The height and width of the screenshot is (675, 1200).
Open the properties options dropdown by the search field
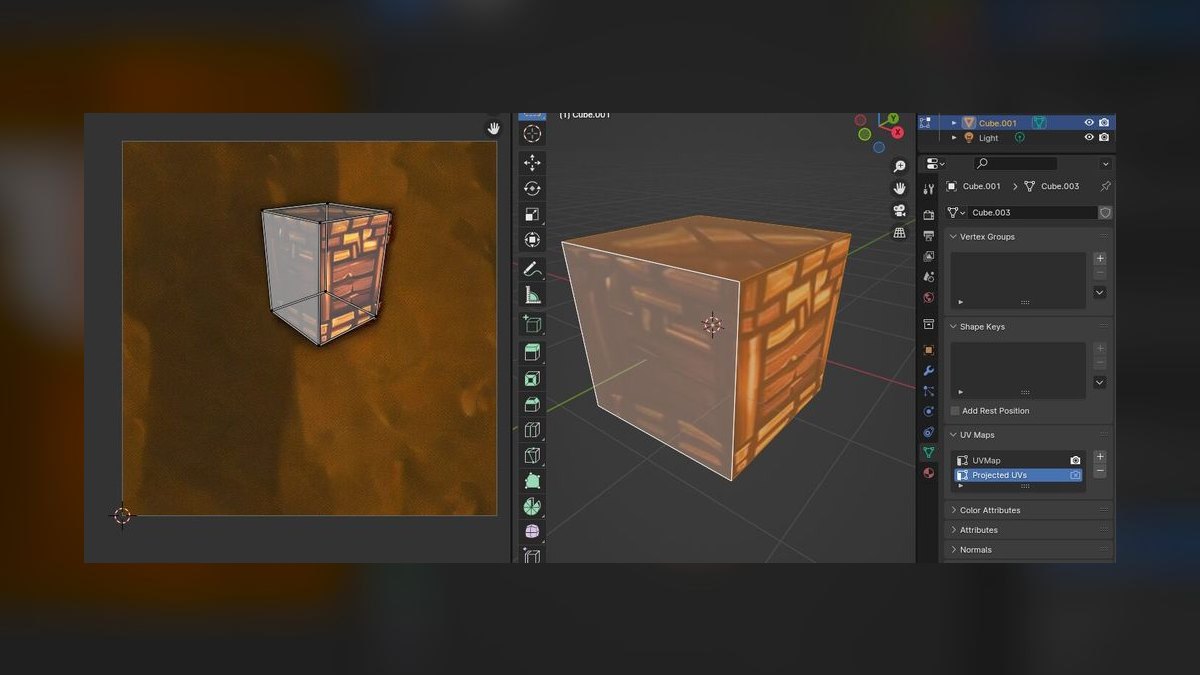1105,163
